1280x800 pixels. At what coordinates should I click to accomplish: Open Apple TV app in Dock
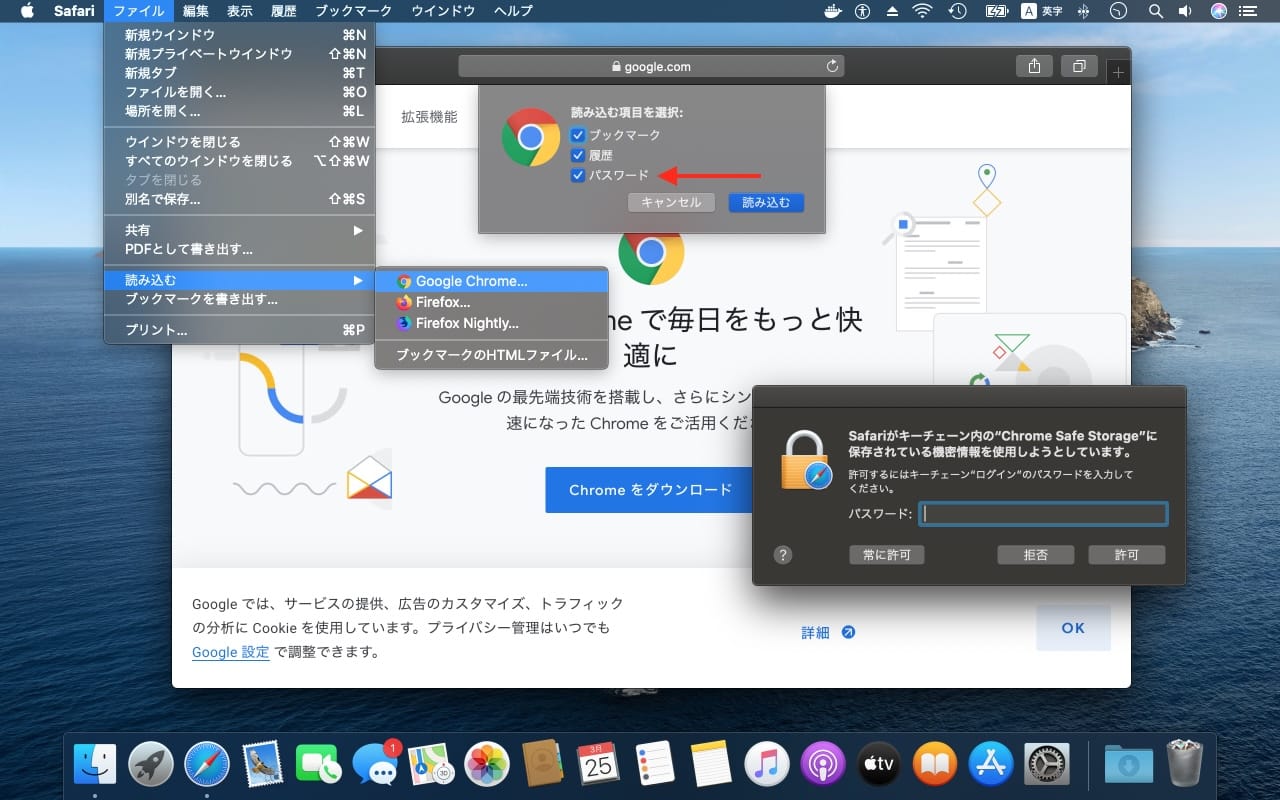tap(879, 765)
